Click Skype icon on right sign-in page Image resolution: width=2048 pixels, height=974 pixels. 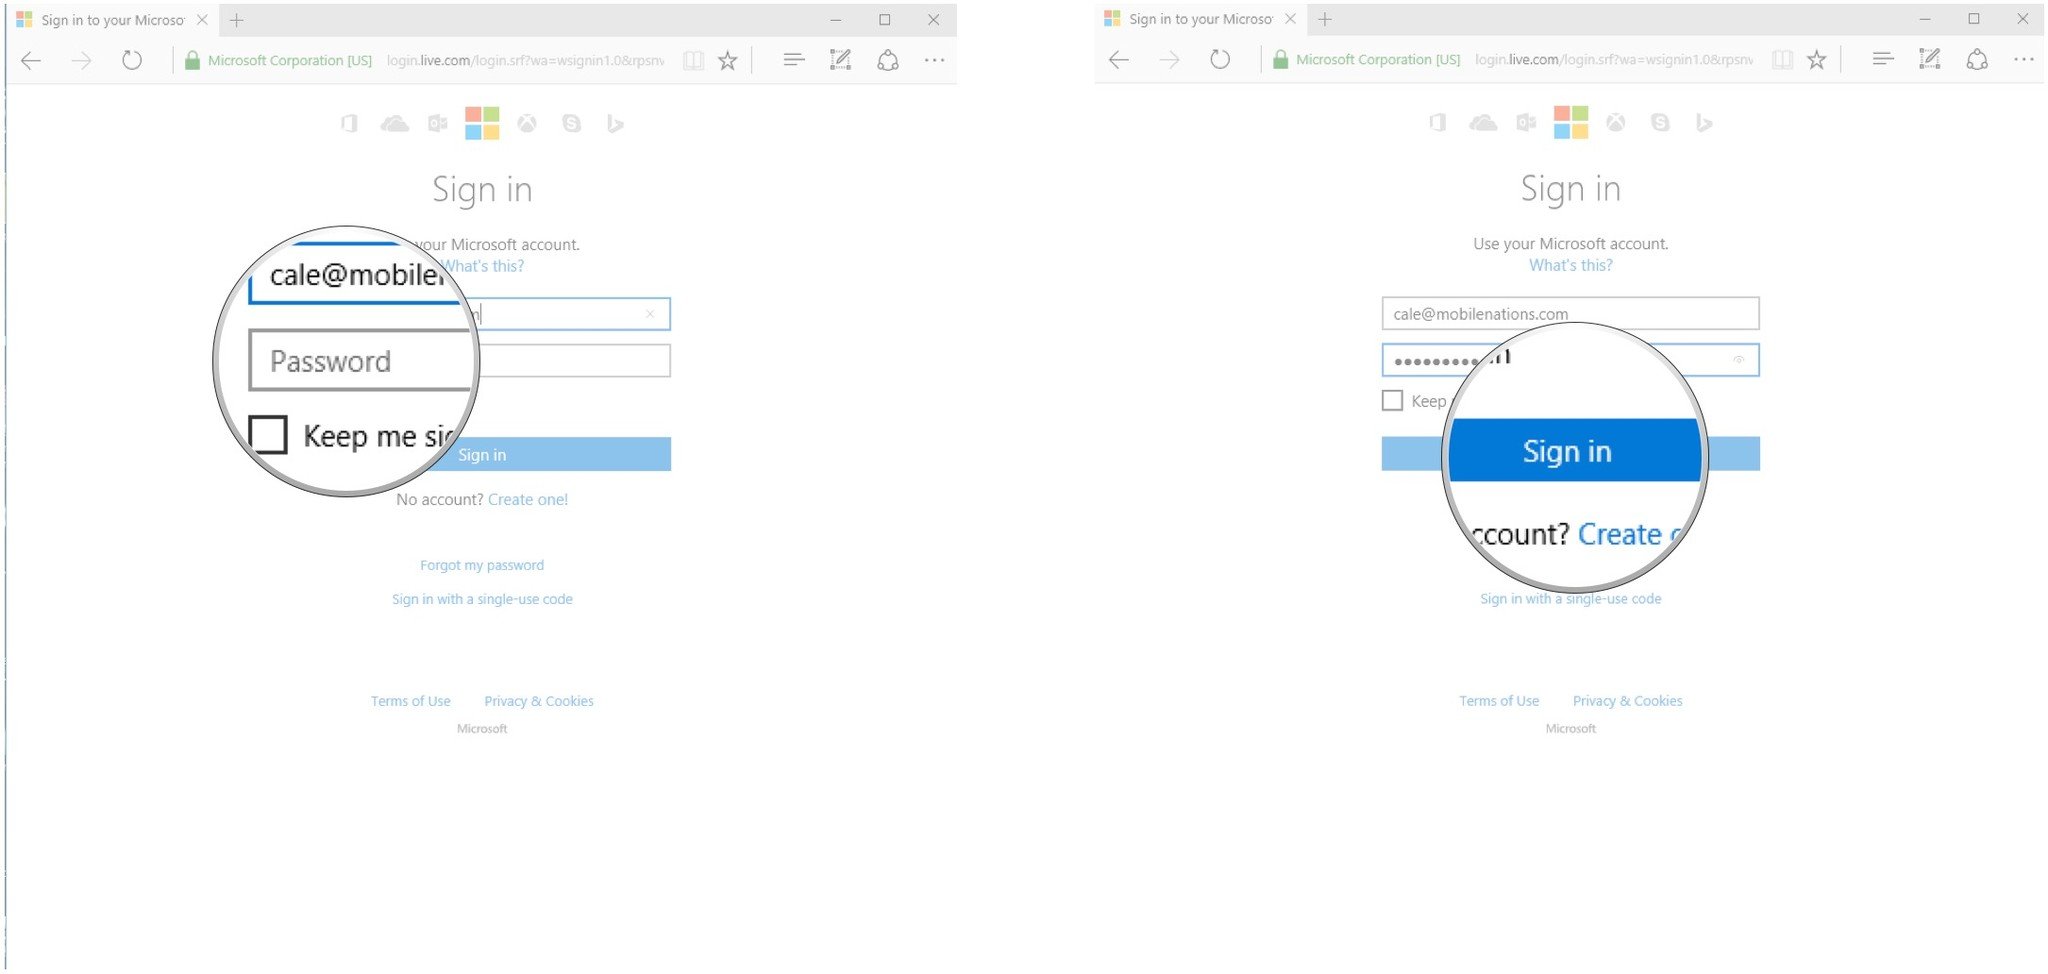[x=1660, y=123]
